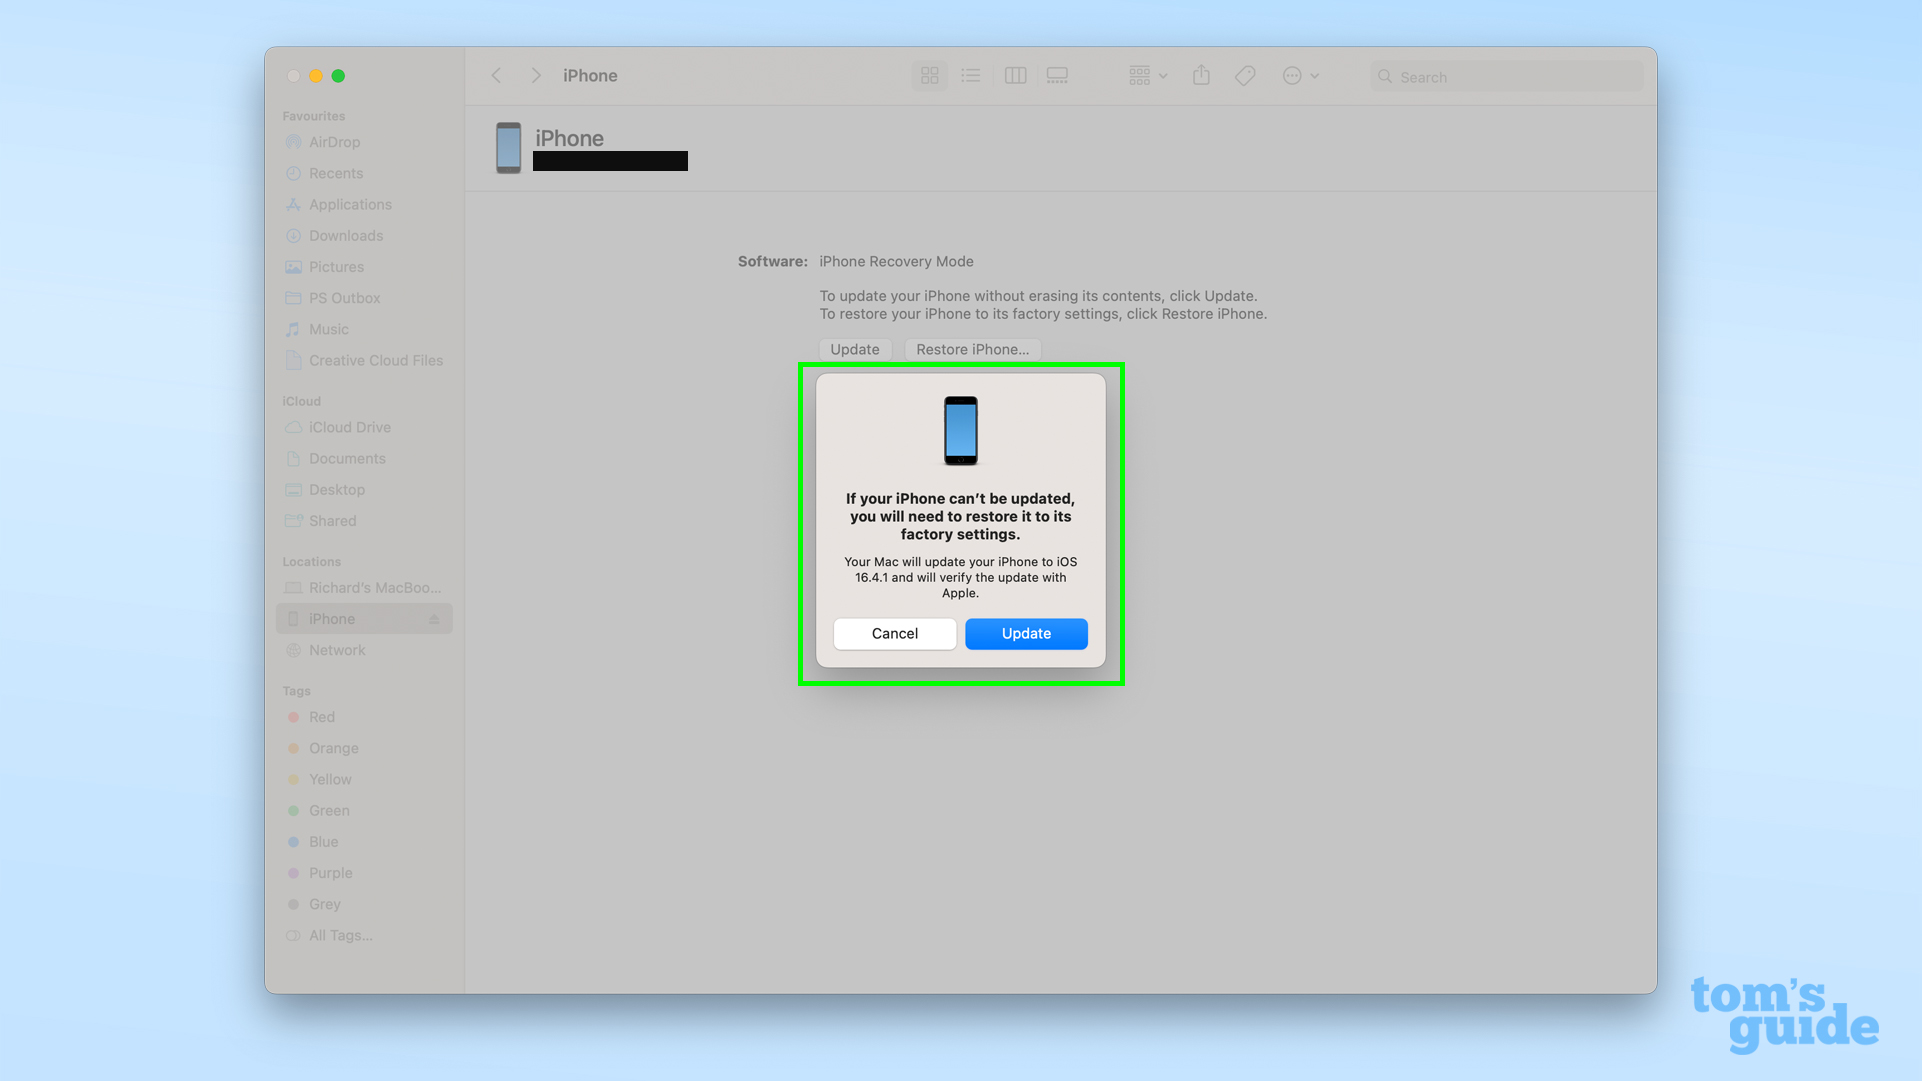Image resolution: width=1922 pixels, height=1081 pixels.
Task: Click the gallery view icon in toolbar
Action: pyautogui.click(x=1057, y=75)
